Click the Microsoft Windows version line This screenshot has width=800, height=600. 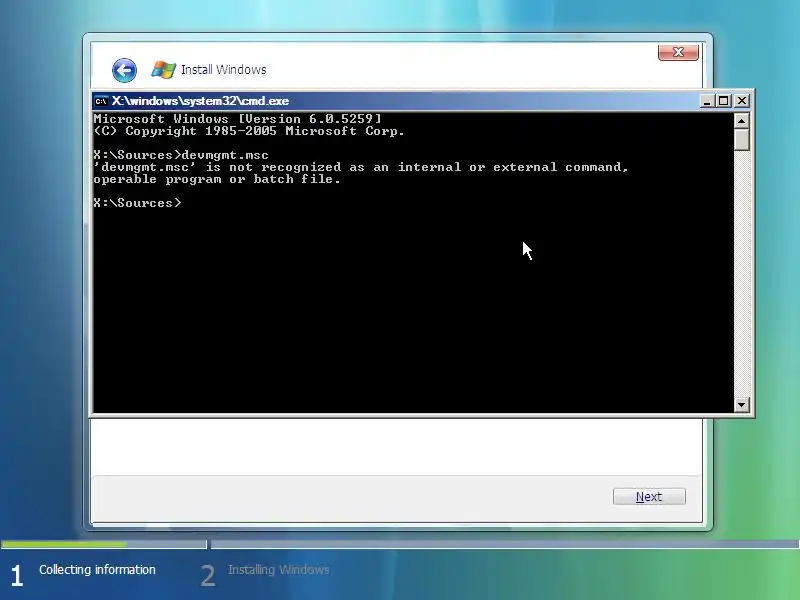point(237,119)
